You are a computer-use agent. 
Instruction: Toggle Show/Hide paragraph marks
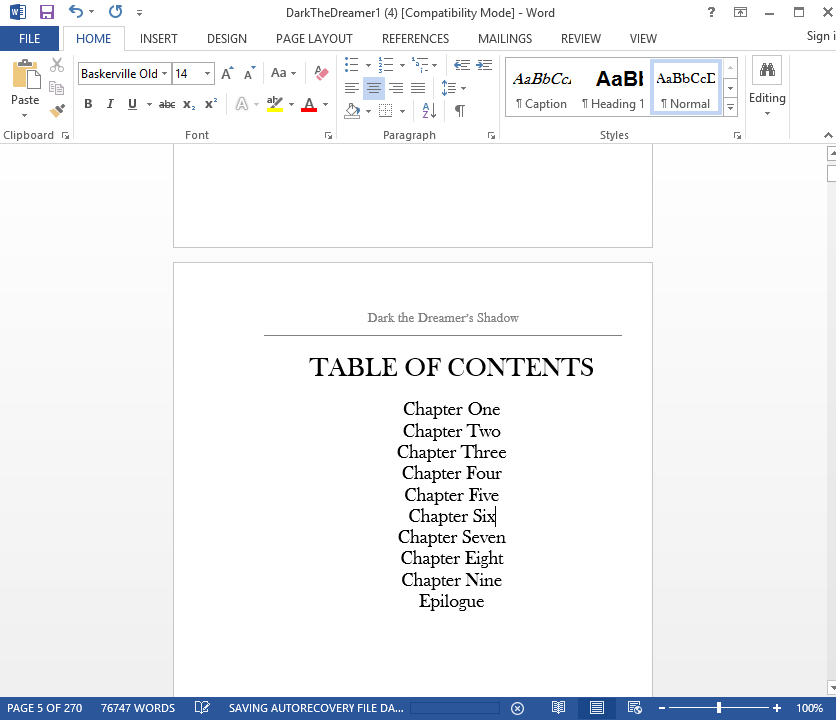[459, 111]
